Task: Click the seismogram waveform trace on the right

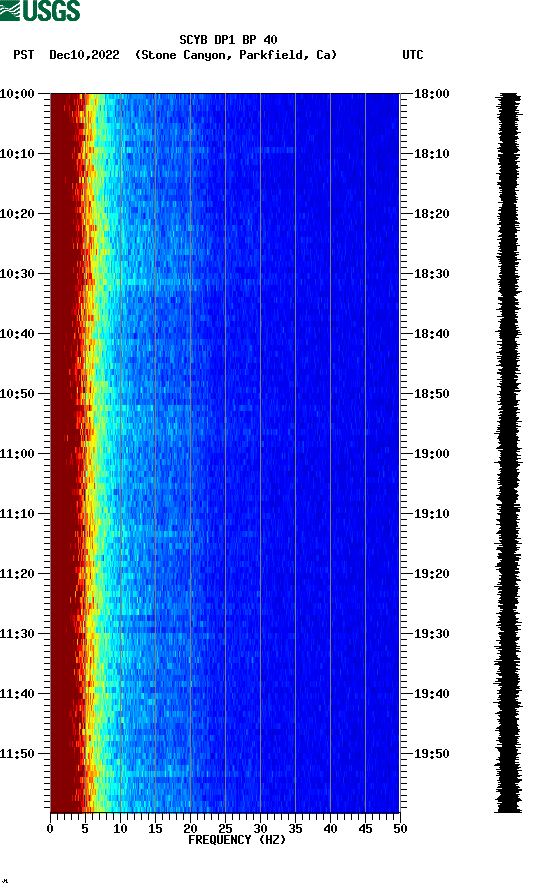Action: [508, 453]
